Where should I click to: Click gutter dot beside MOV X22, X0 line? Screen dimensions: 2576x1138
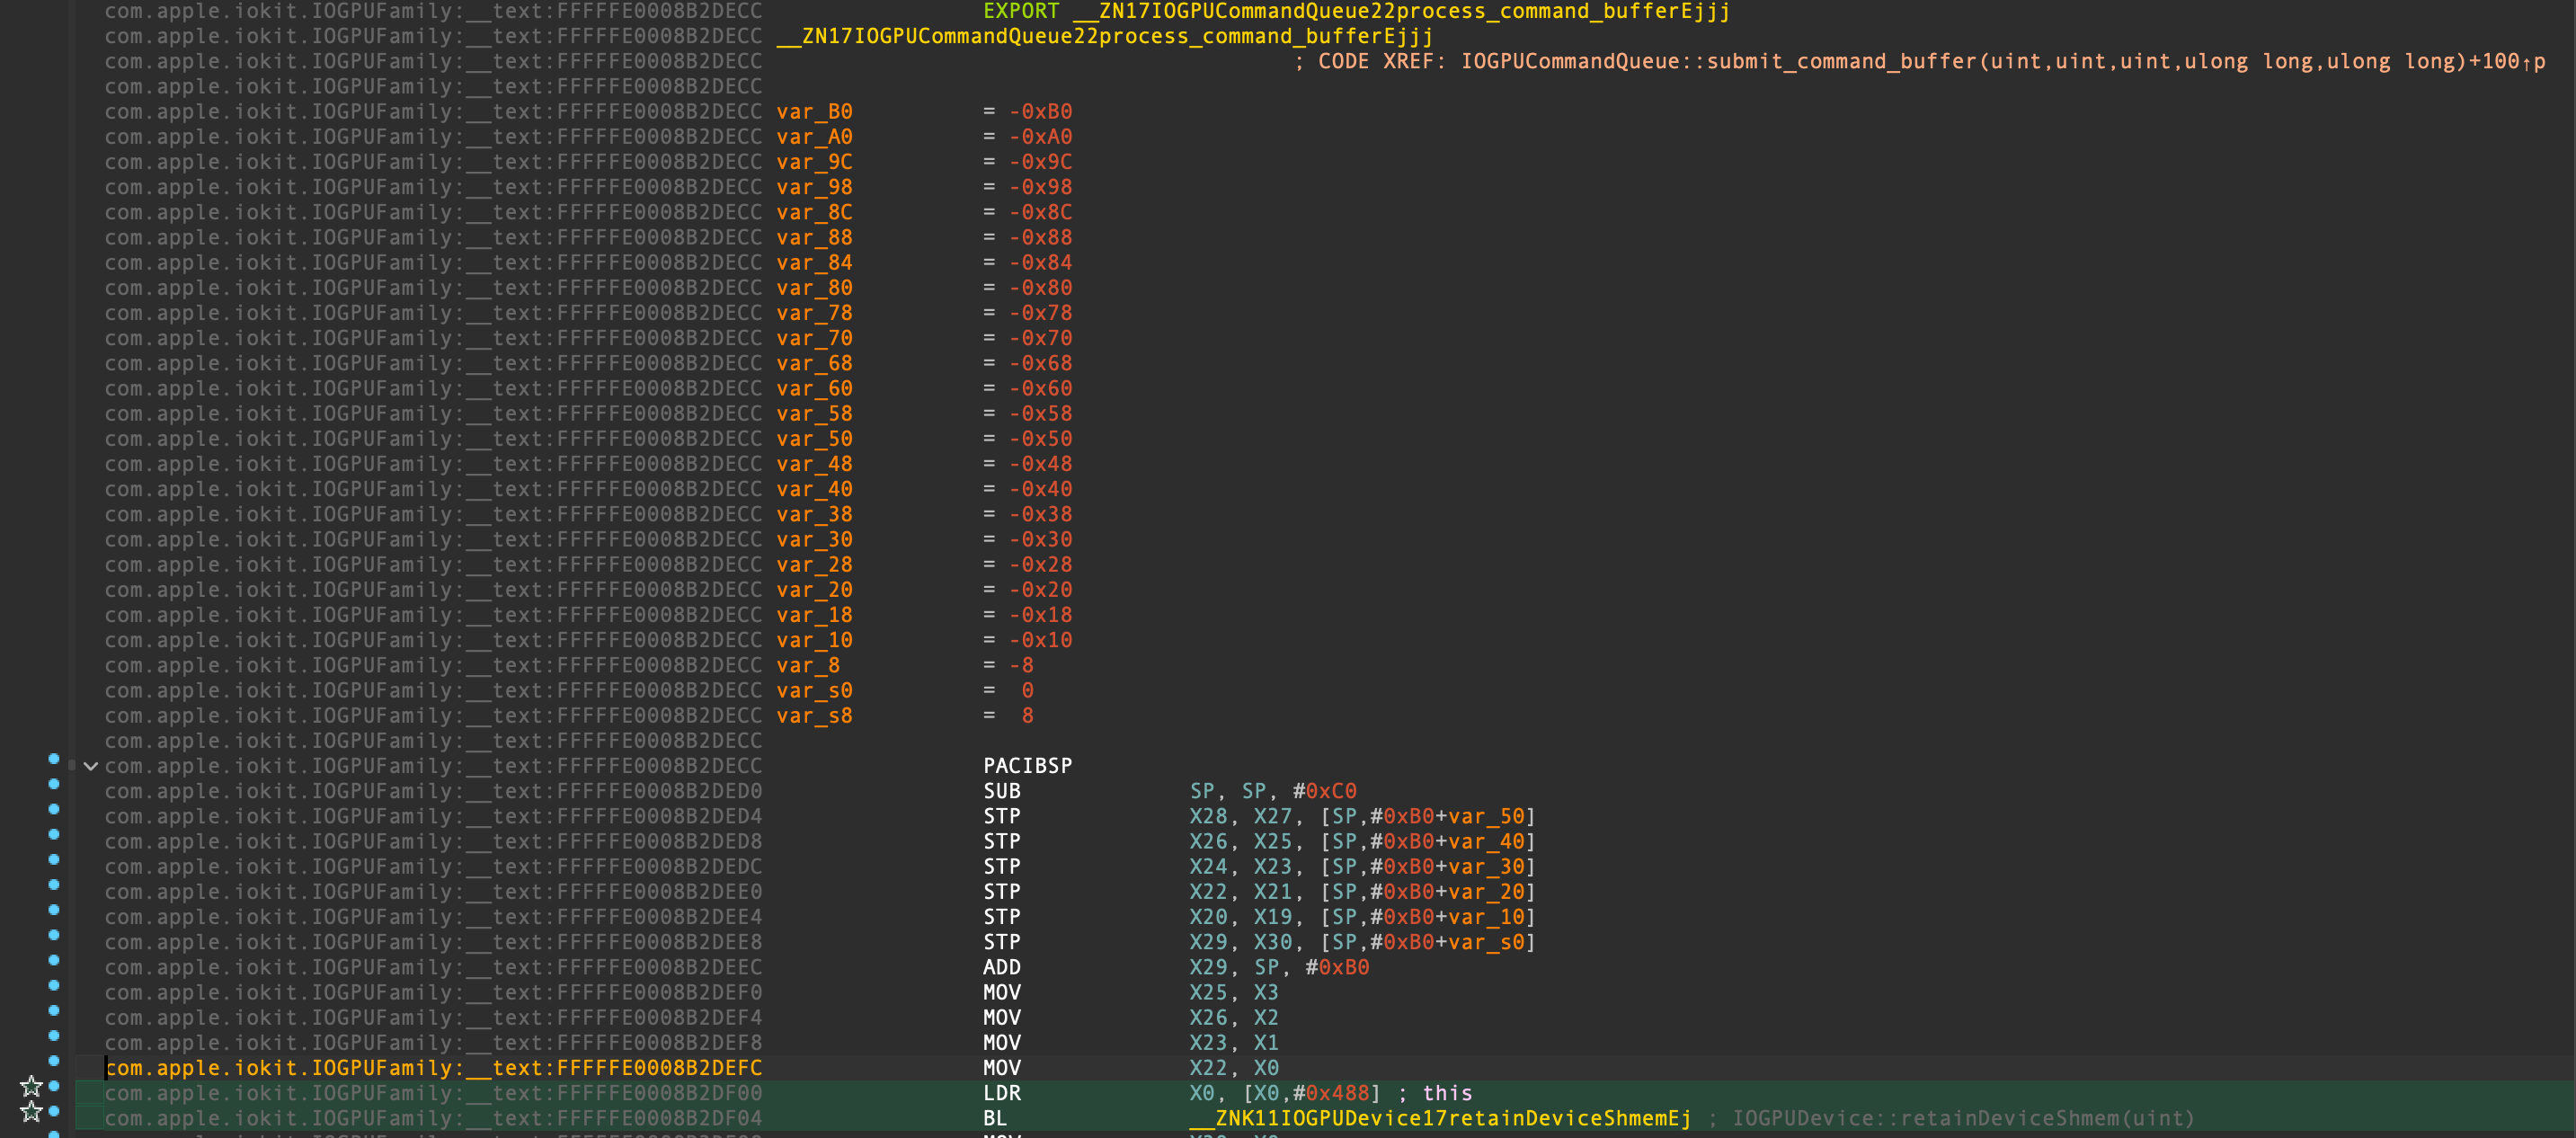point(54,1061)
